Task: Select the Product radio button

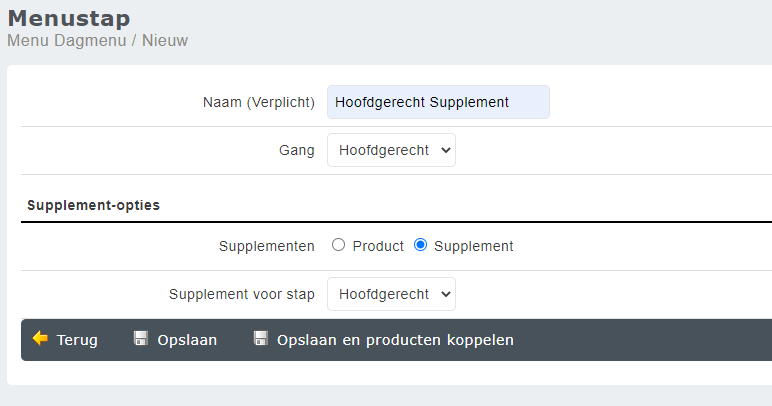Action: (x=338, y=245)
